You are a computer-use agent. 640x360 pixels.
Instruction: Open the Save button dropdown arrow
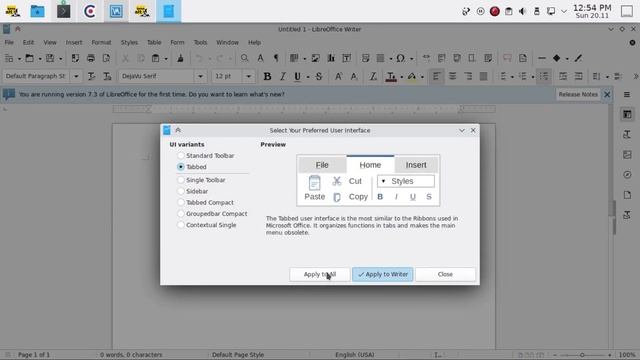click(60, 59)
